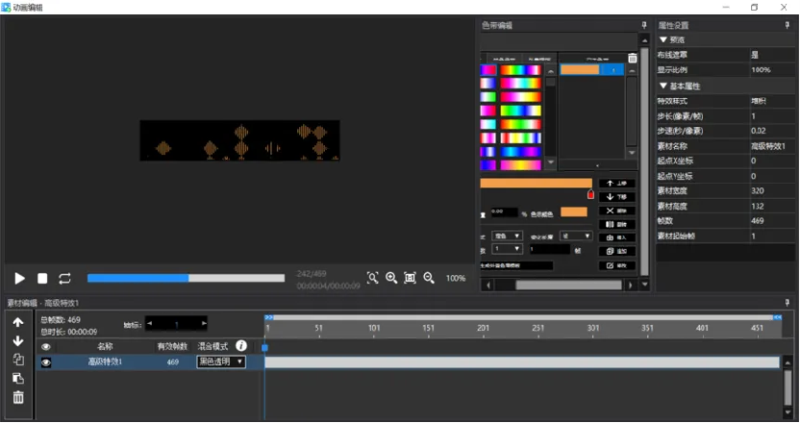This screenshot has width=800, height=423.
Task: Move the selected layer up
Action: coord(18,322)
